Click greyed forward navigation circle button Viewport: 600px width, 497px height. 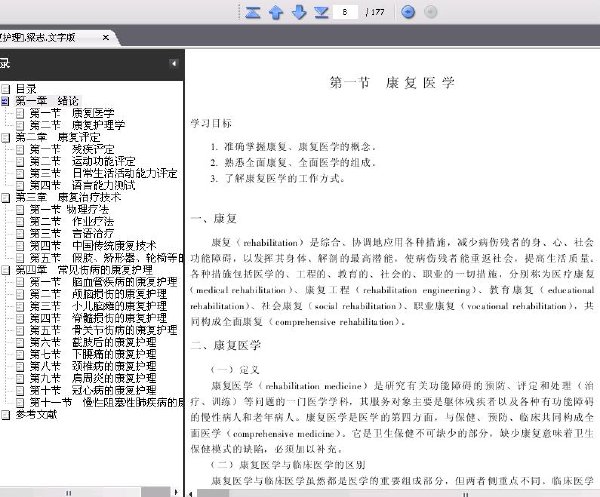431,12
